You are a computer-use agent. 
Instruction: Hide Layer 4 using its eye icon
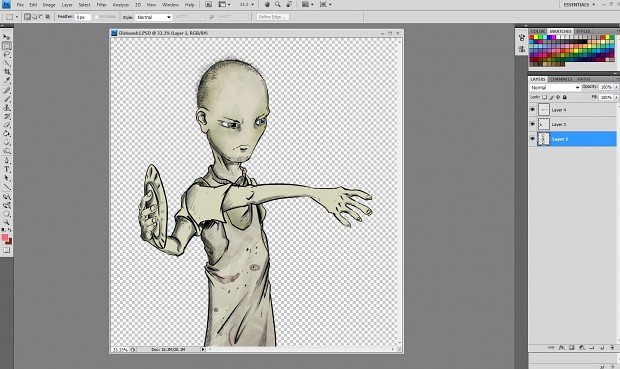point(533,110)
